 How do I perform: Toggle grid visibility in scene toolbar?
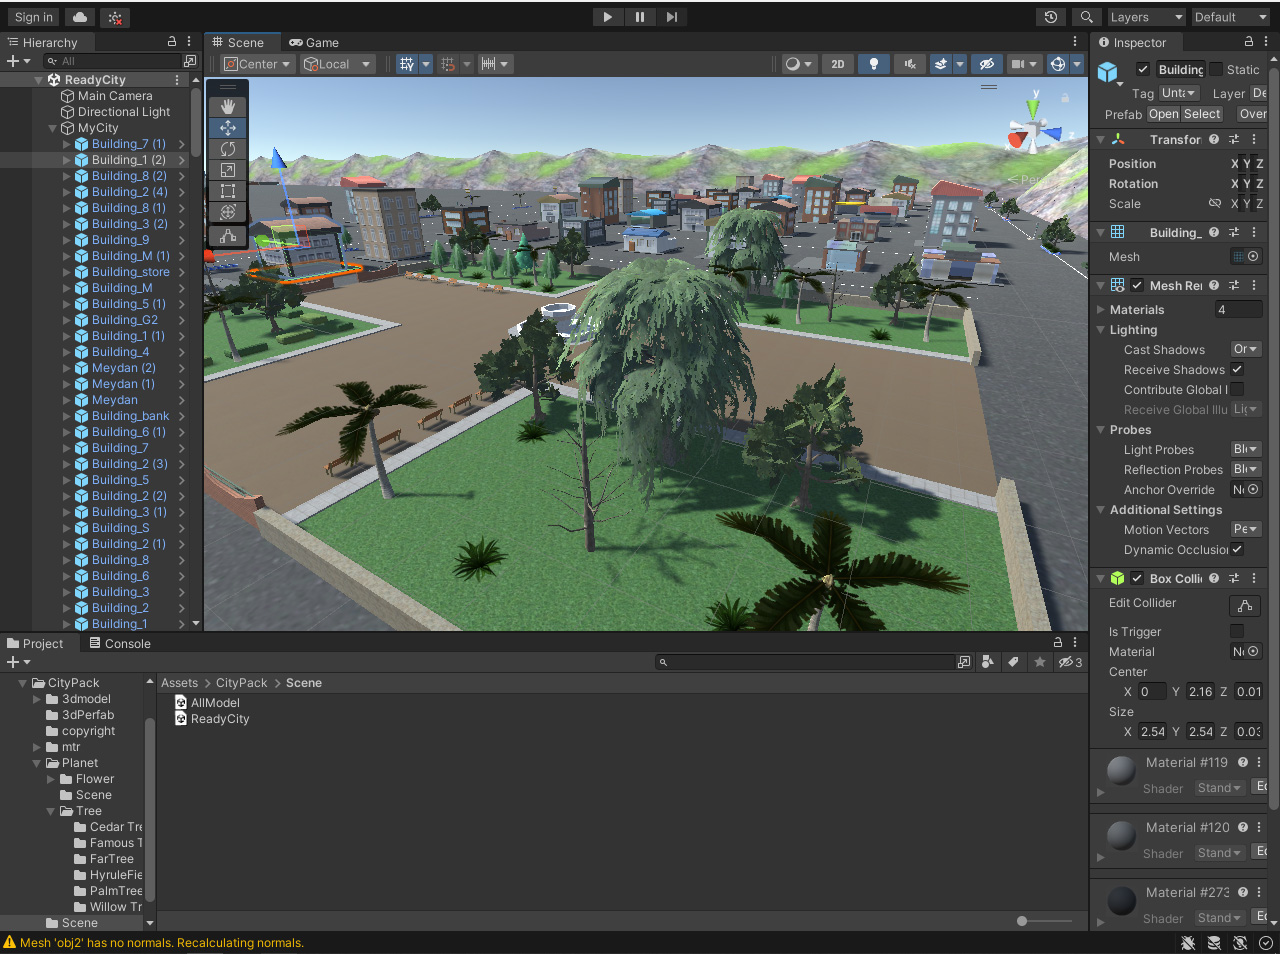pyautogui.click(x=406, y=64)
